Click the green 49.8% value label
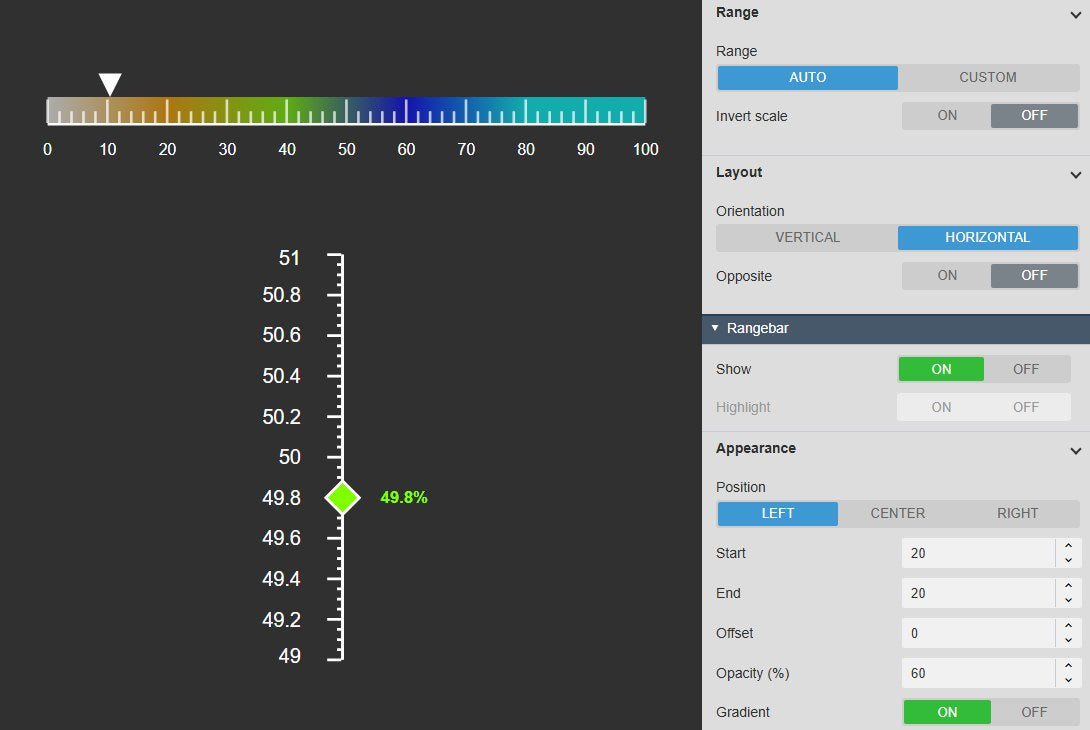Viewport: 1090px width, 730px height. (x=404, y=497)
